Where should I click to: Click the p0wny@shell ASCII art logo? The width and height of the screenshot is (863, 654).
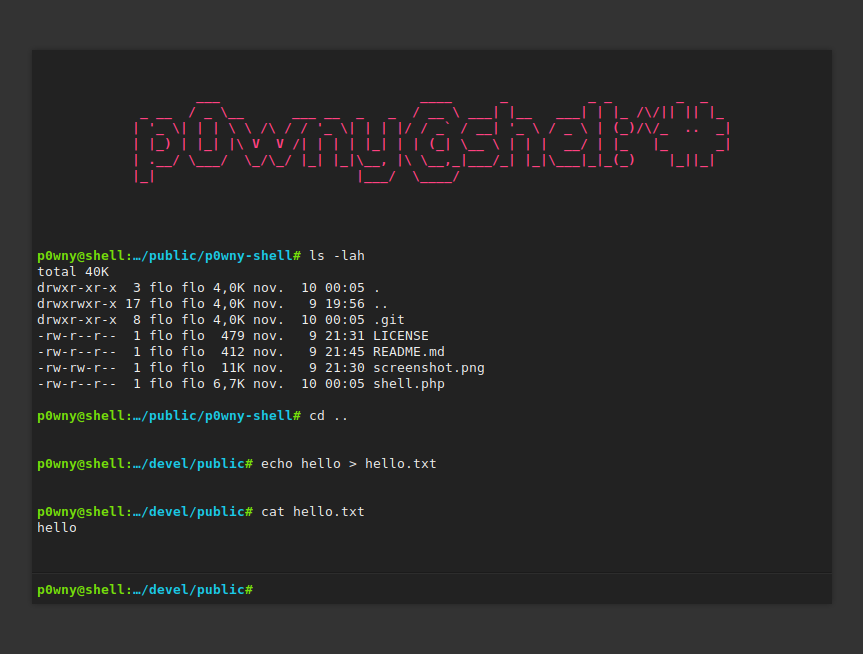(x=432, y=142)
